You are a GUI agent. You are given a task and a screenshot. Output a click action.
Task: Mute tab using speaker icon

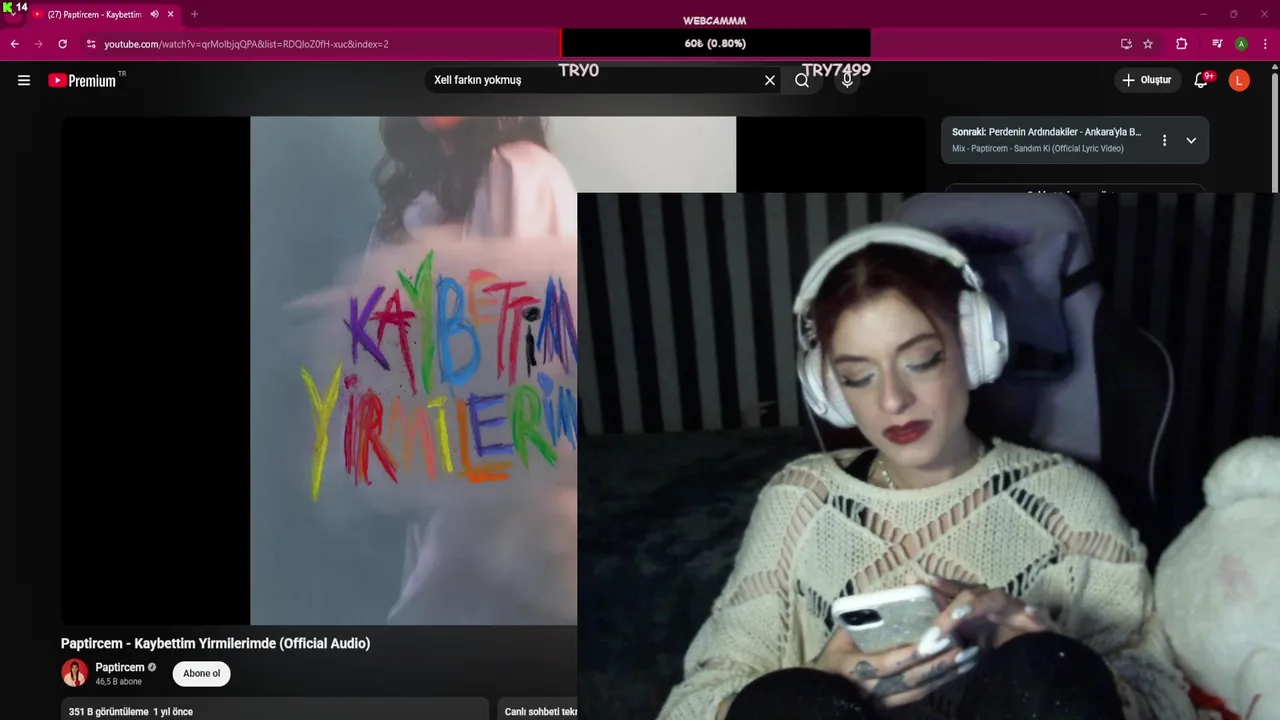pos(155,14)
